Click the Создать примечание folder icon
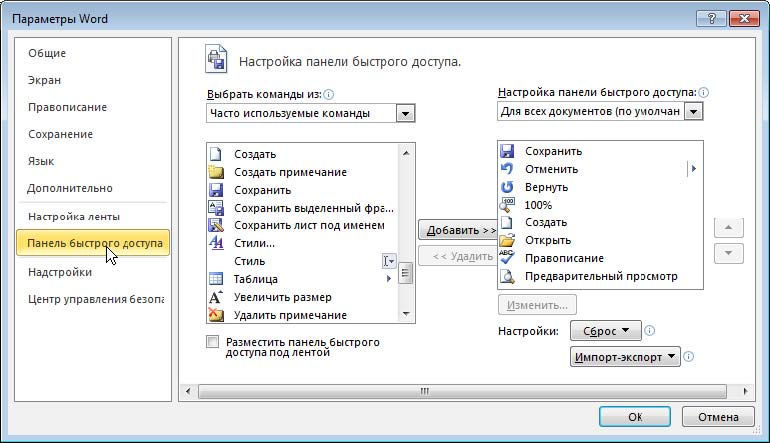This screenshot has height=443, width=770. tap(216, 172)
